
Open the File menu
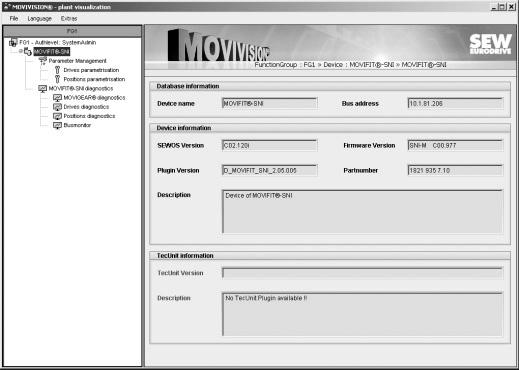(x=14, y=19)
